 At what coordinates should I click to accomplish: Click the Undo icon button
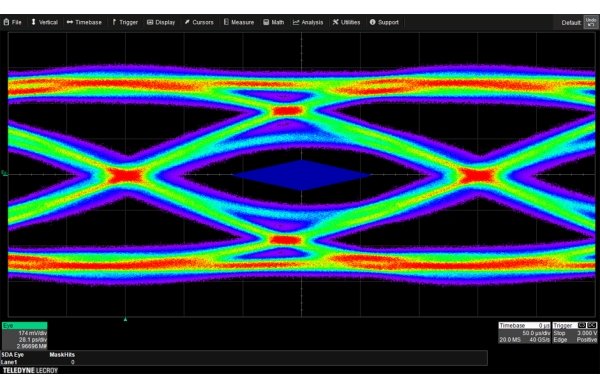pyautogui.click(x=591, y=22)
